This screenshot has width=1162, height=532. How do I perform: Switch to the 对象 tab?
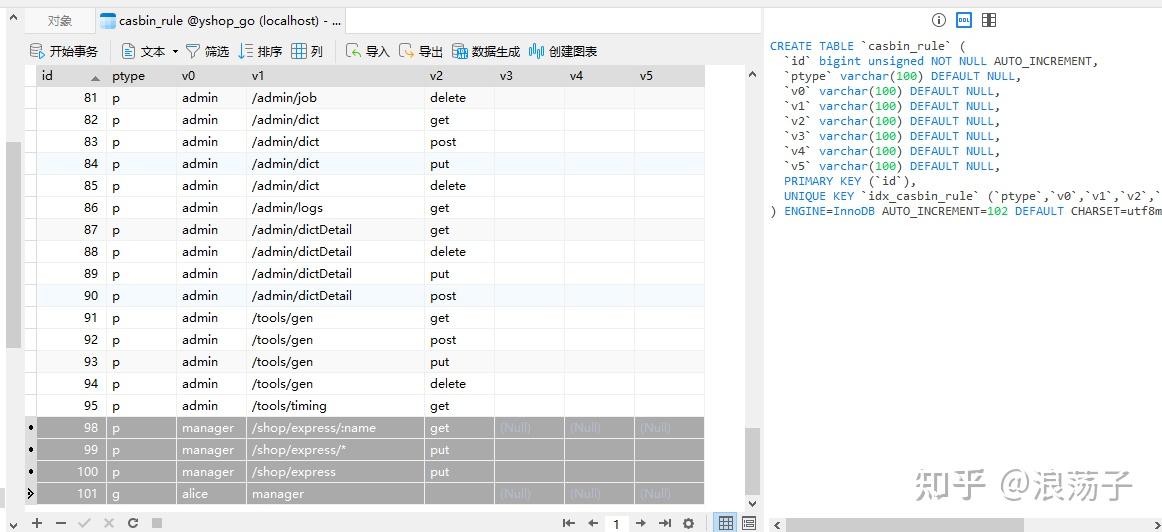(60, 21)
